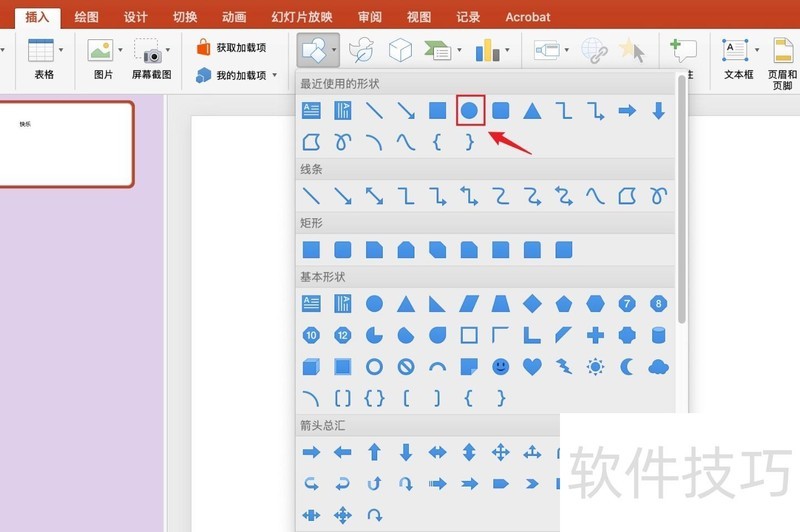Open the Animations (动画) tab
The height and width of the screenshot is (532, 800).
(234, 17)
